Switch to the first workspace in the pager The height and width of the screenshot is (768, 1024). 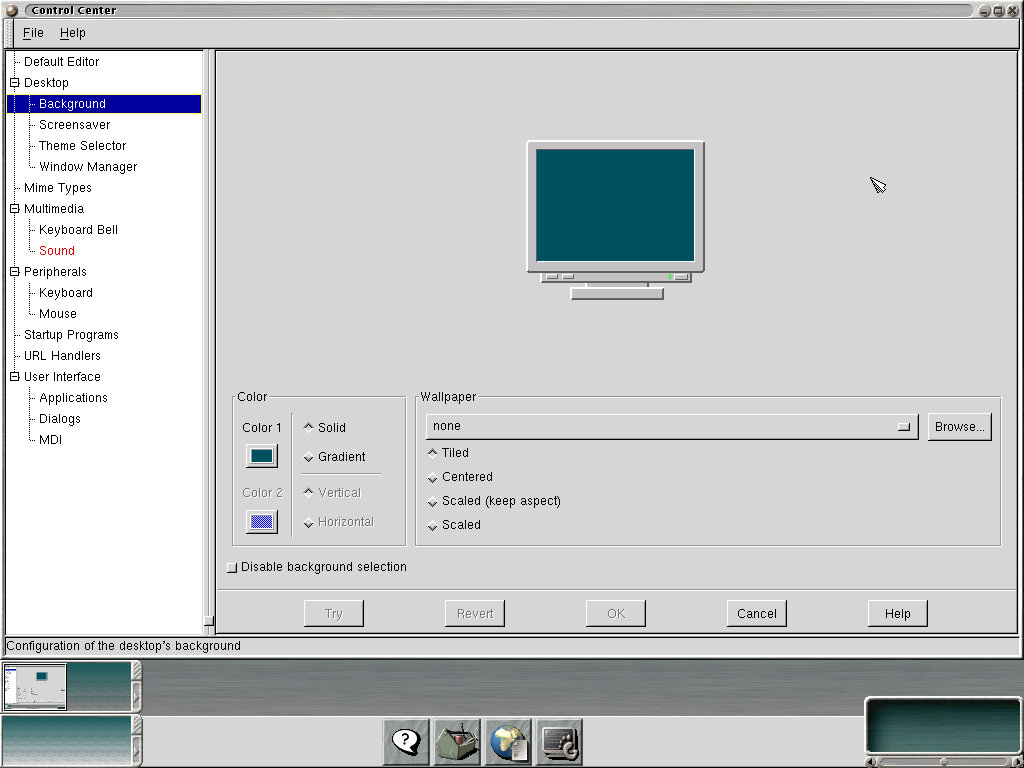pos(35,686)
